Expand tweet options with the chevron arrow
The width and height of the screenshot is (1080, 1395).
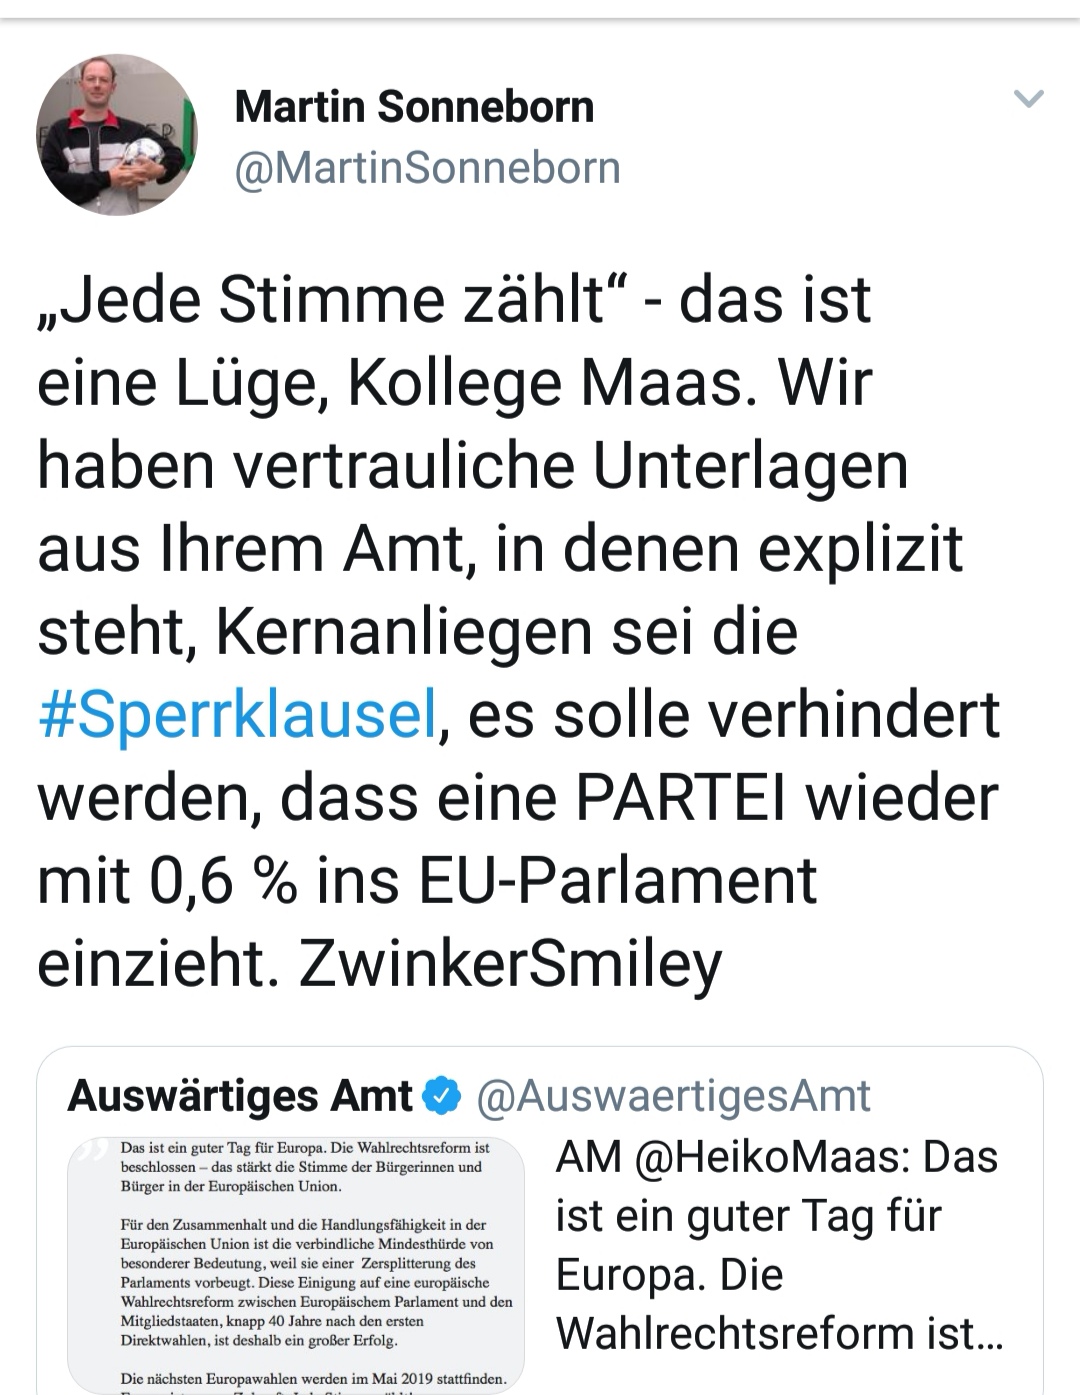tap(1029, 98)
